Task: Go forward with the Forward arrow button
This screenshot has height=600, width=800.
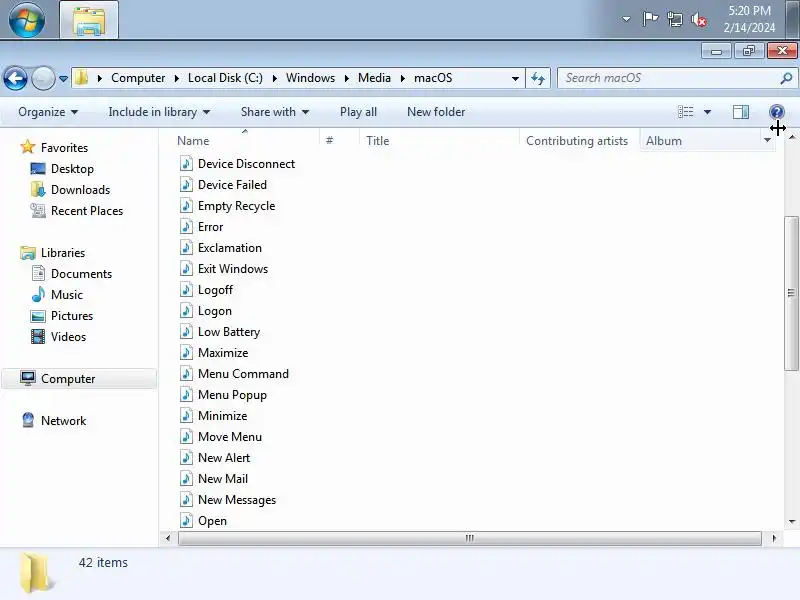Action: (x=43, y=79)
